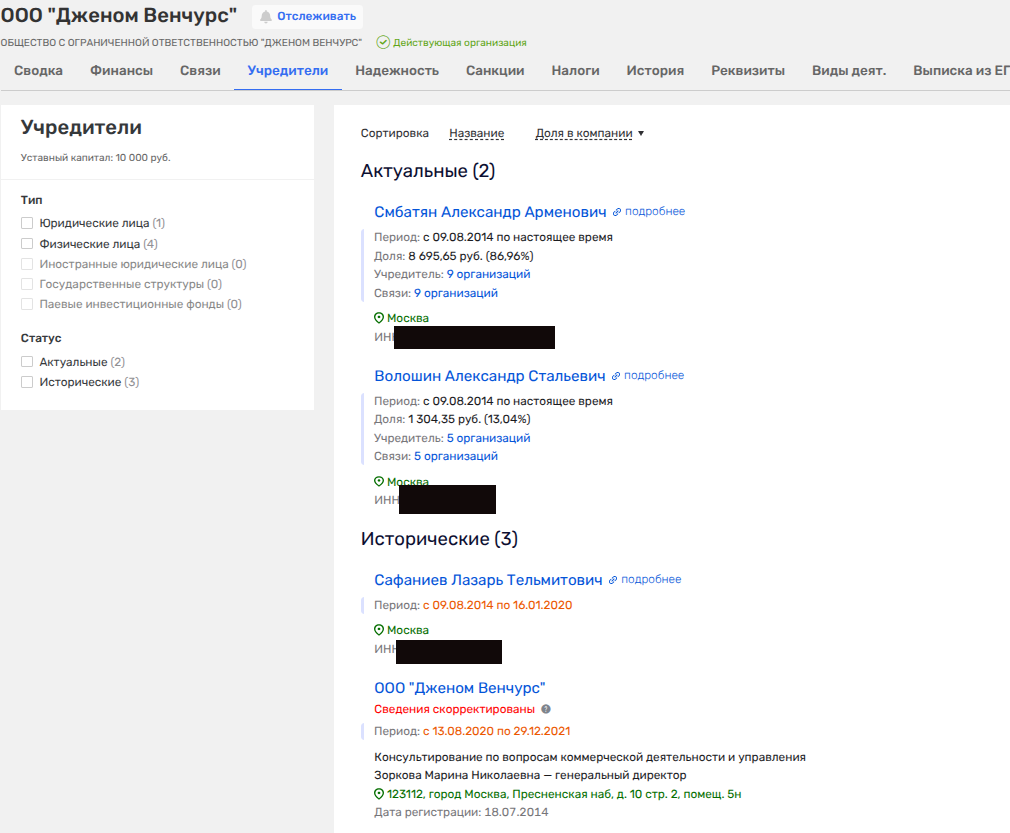This screenshot has height=833, width=1010.
Task: Open the historical ООО "Дженом Венчурс" founder link
Action: click(459, 688)
